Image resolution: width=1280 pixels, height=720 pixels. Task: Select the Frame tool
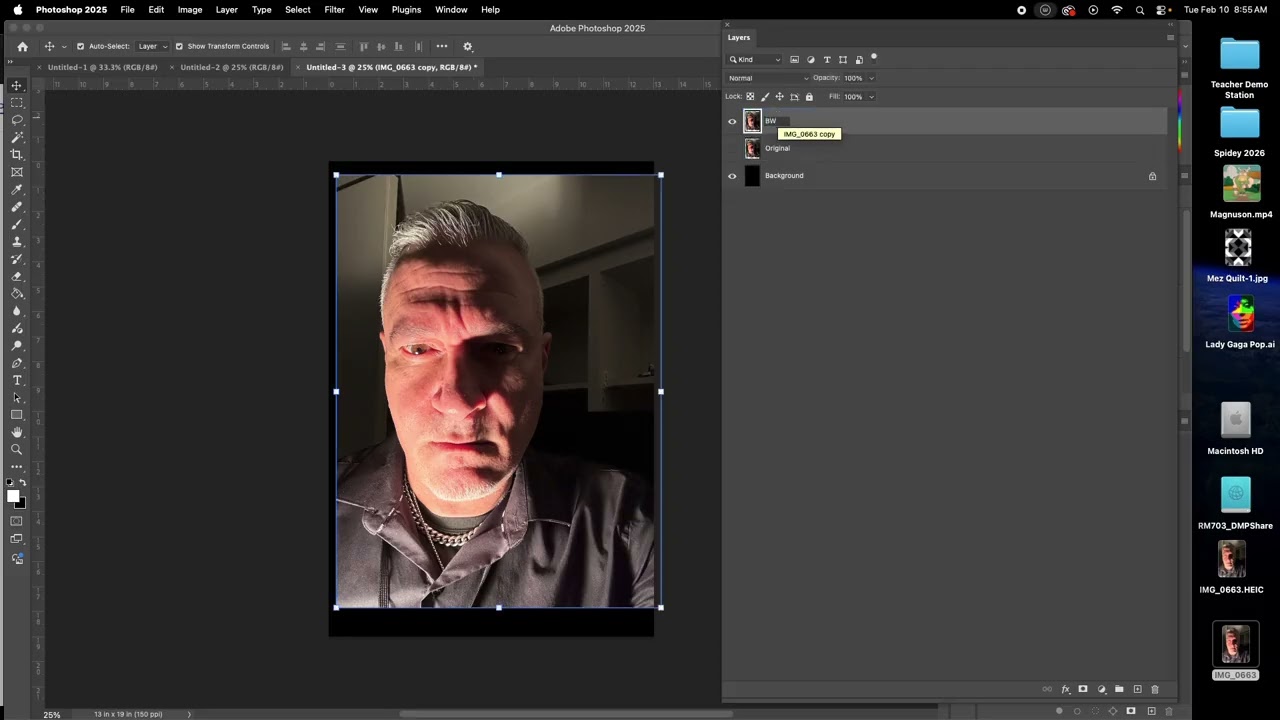click(17, 172)
